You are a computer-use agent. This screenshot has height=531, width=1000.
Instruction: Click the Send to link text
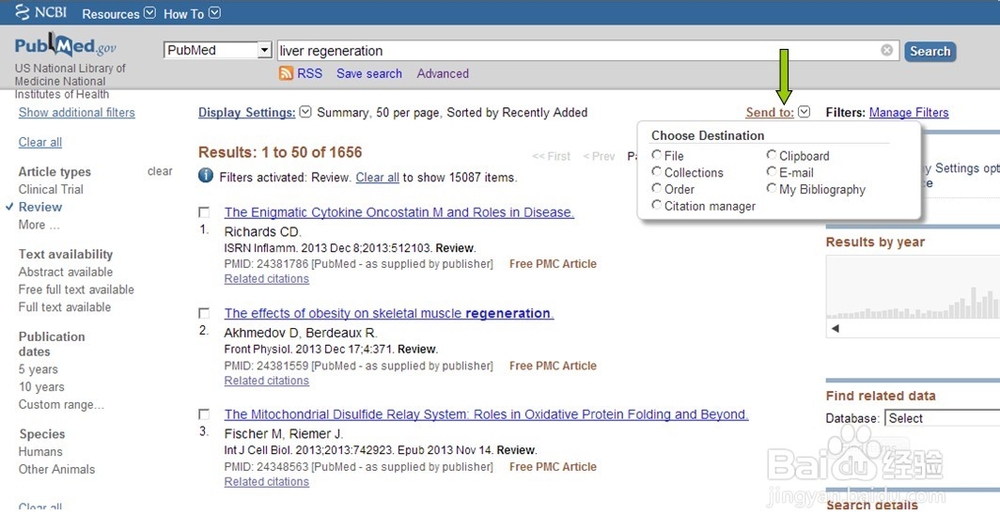click(770, 112)
